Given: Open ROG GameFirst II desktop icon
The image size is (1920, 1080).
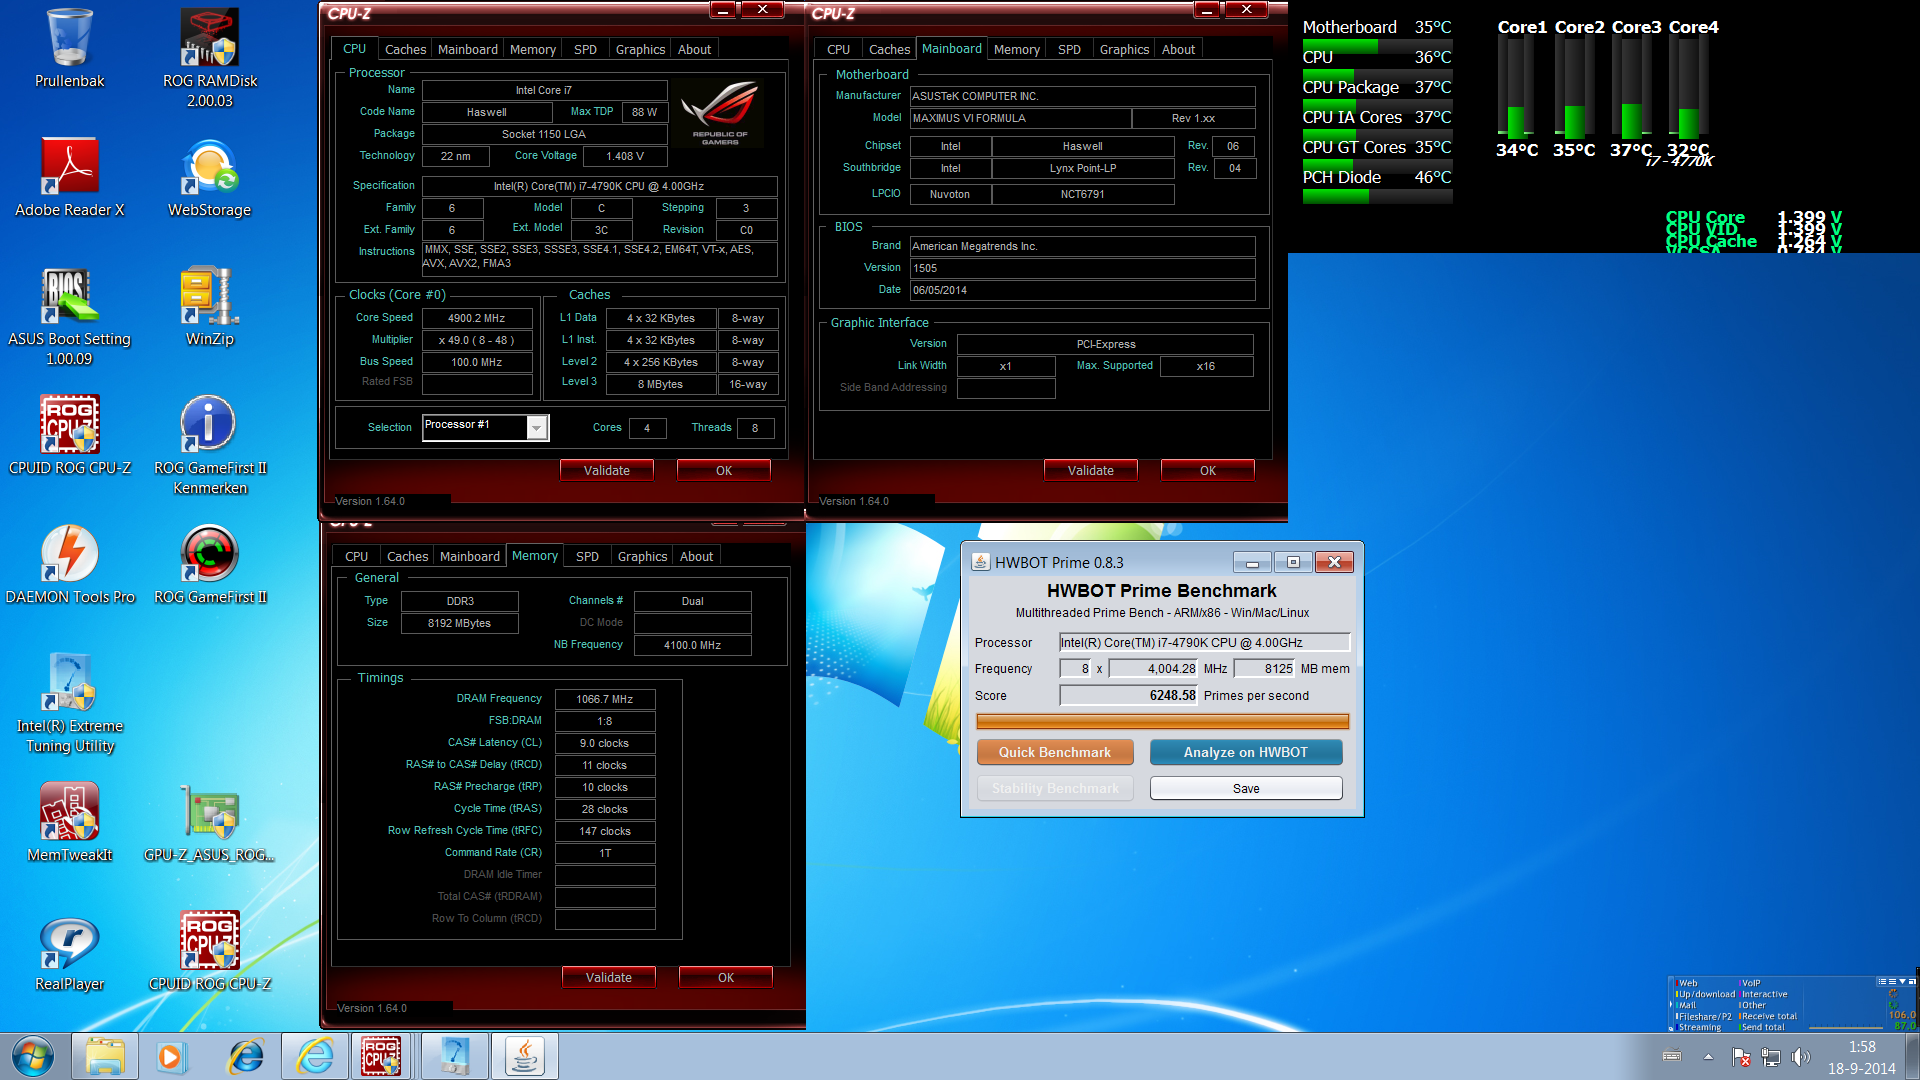Looking at the screenshot, I should tap(210, 565).
